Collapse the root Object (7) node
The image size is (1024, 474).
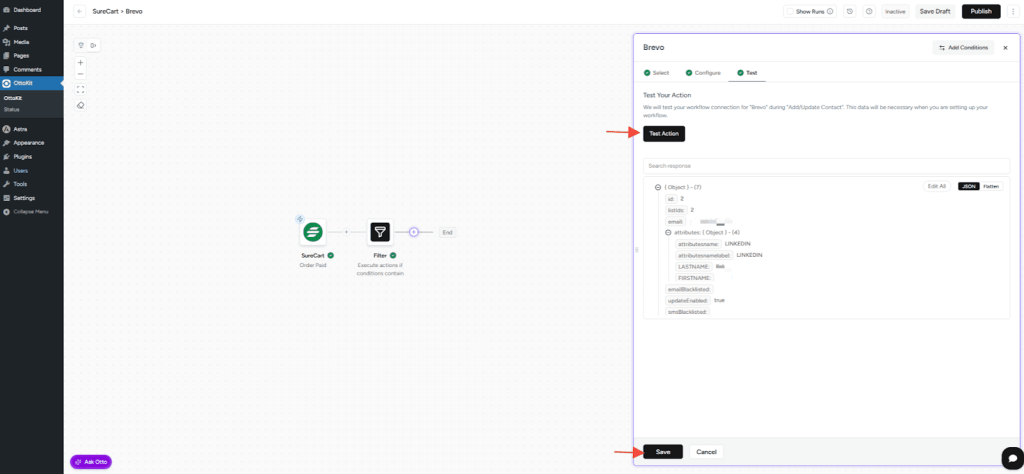[657, 187]
